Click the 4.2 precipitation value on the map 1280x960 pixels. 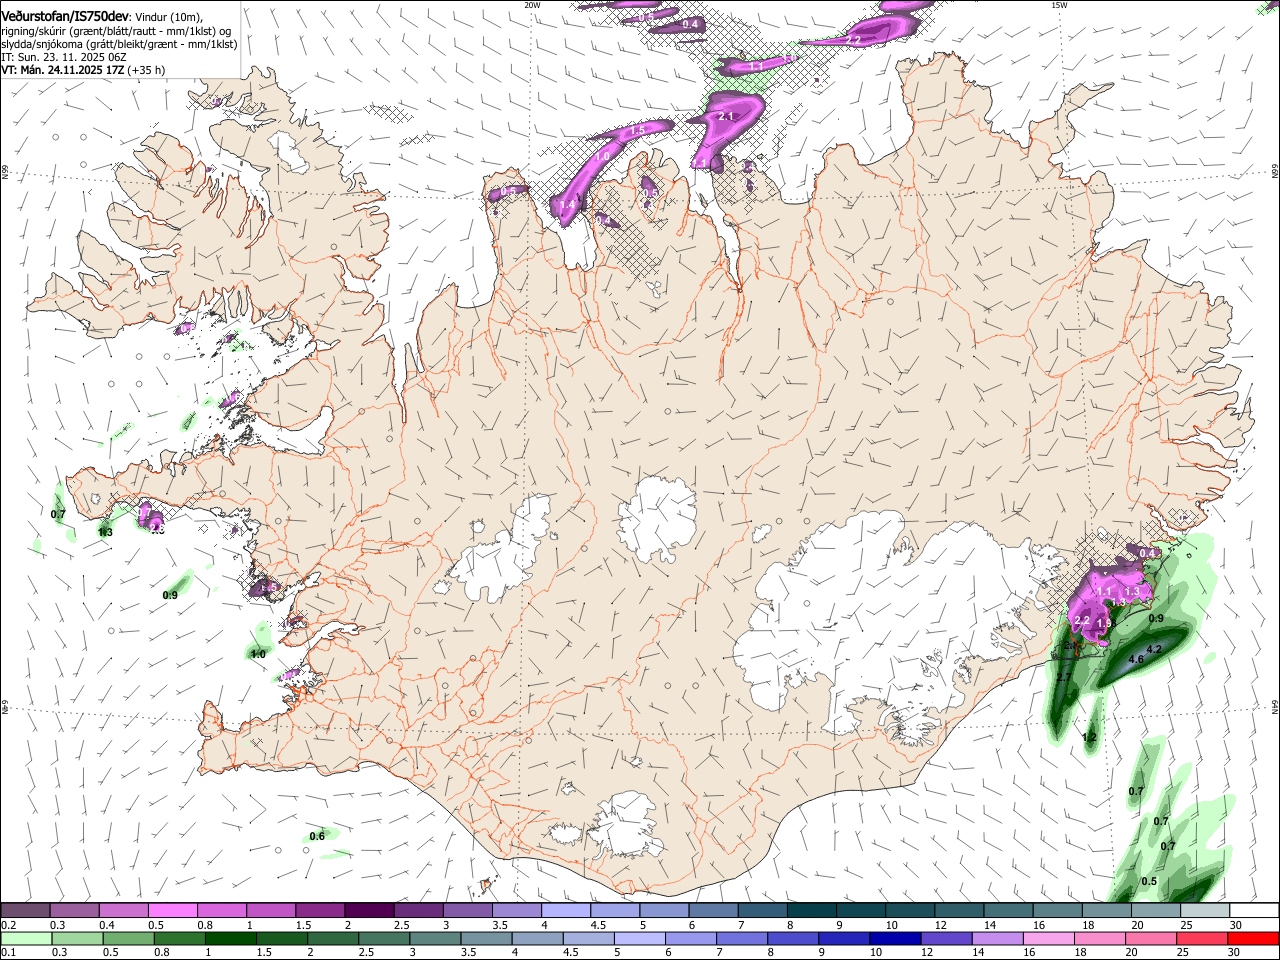tap(1154, 649)
